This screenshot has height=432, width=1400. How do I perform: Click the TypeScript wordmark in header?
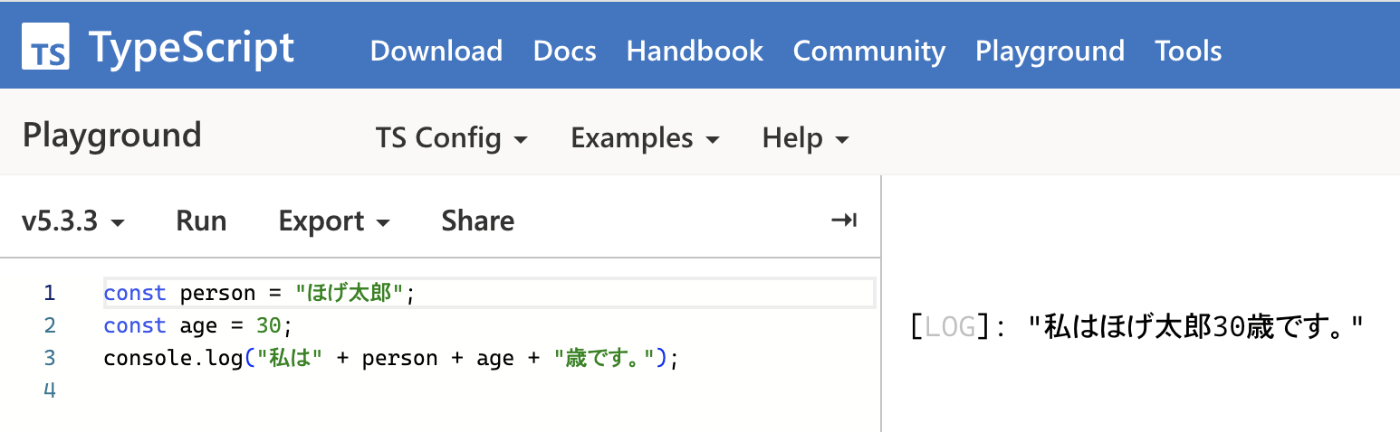(x=191, y=48)
